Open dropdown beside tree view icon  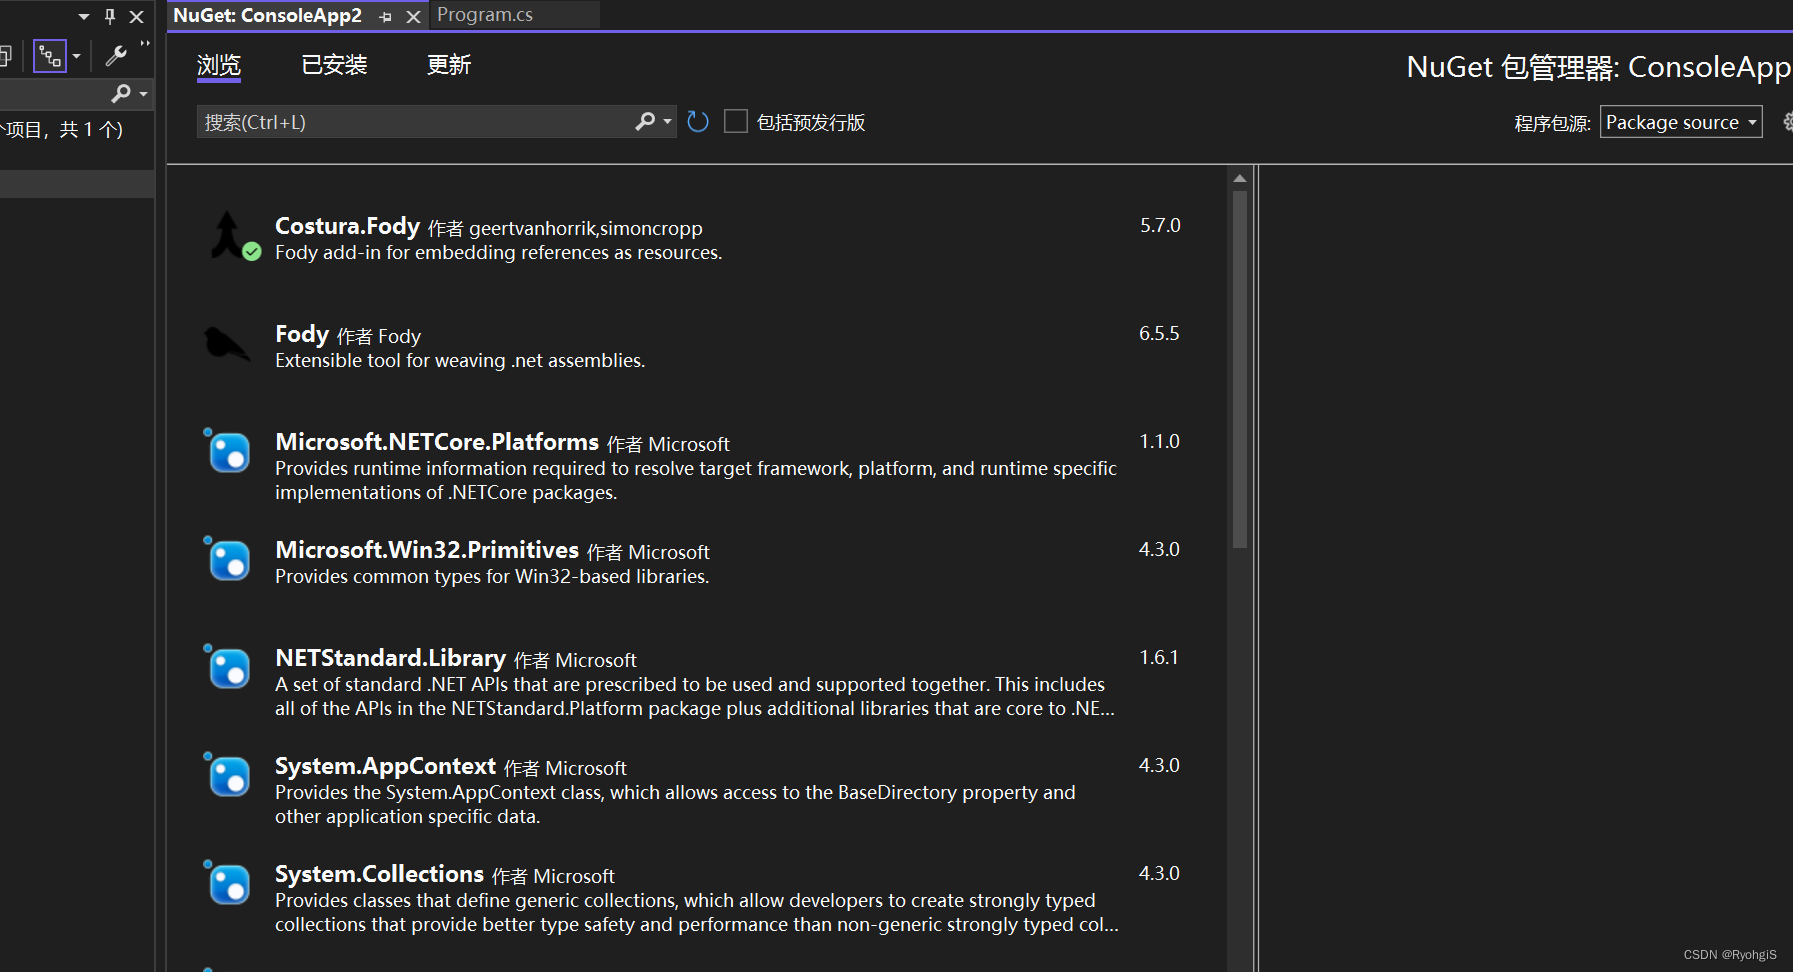coord(76,56)
